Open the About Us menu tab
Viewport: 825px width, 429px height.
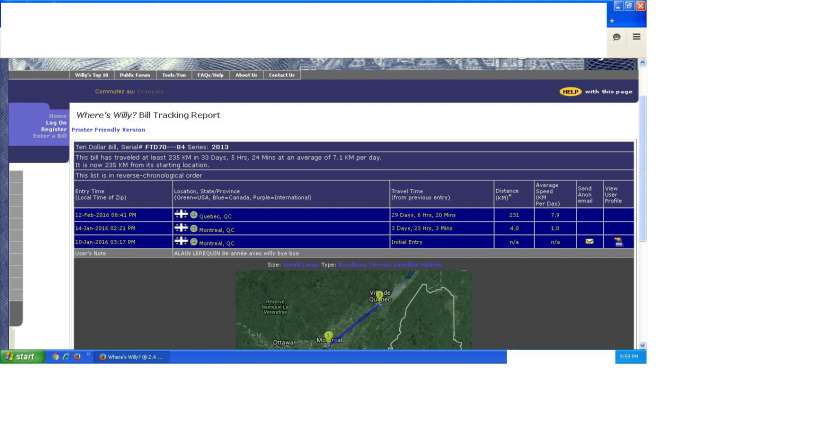[x=246, y=75]
